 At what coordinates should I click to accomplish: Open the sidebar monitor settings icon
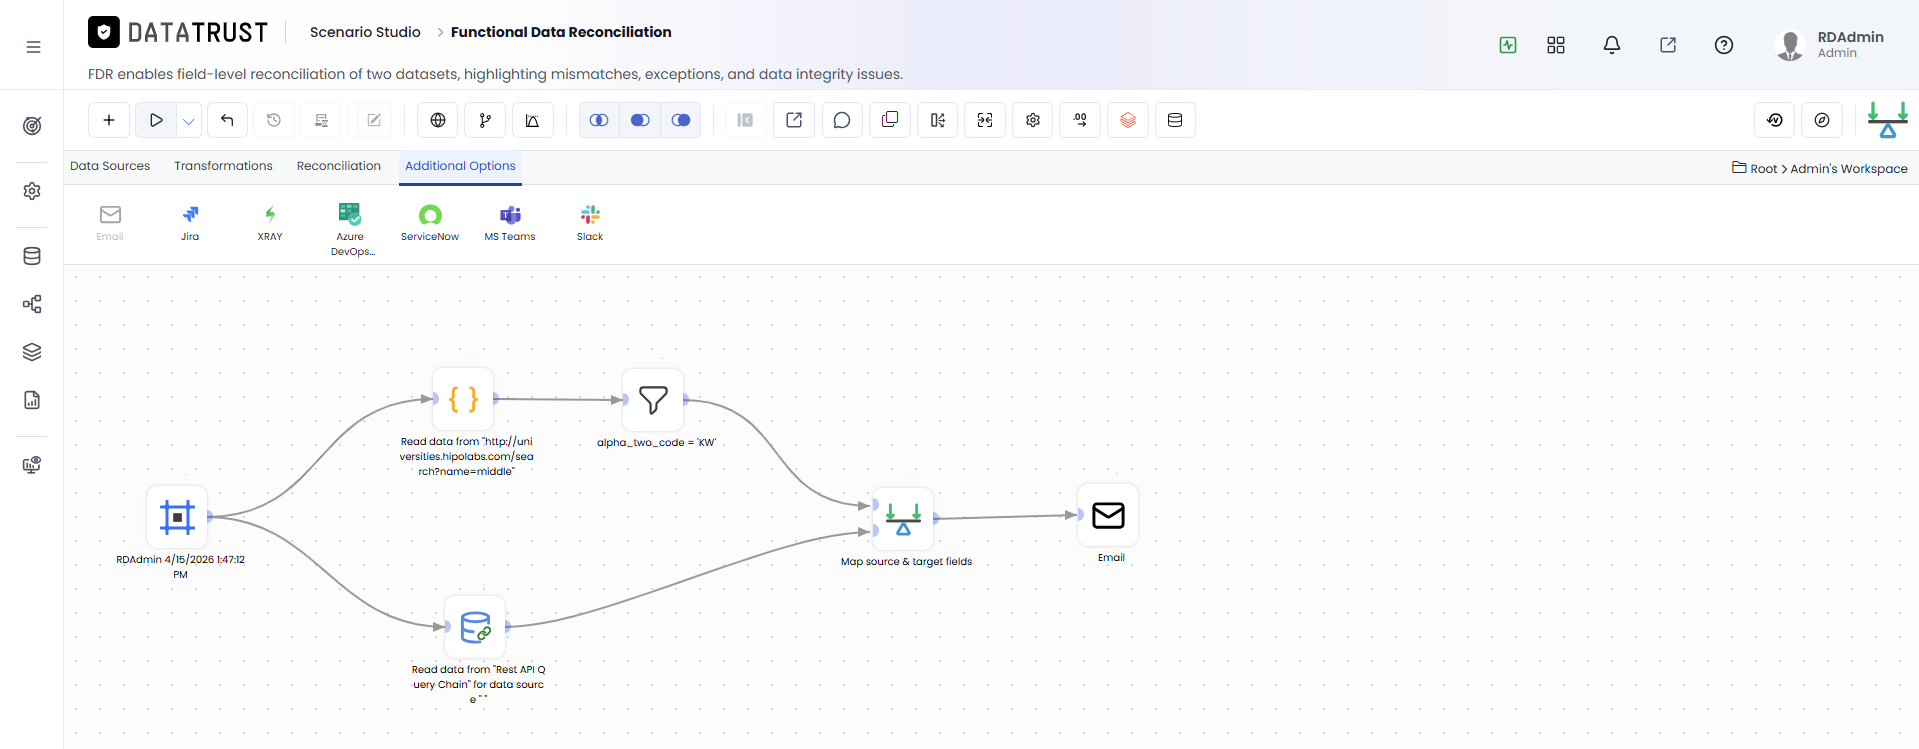tap(32, 465)
